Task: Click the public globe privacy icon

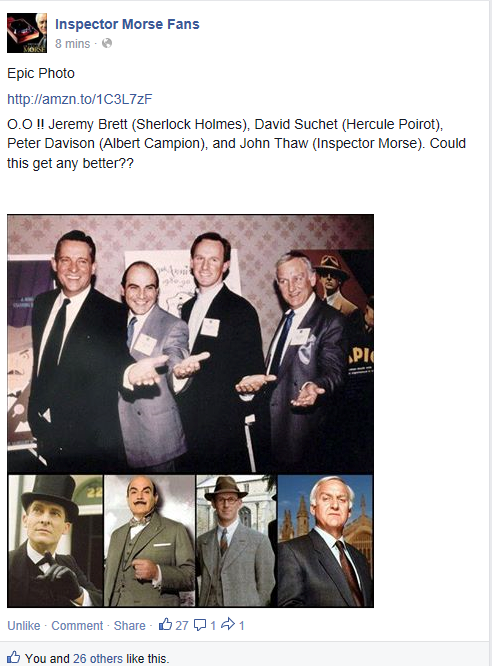Action: pos(107,43)
